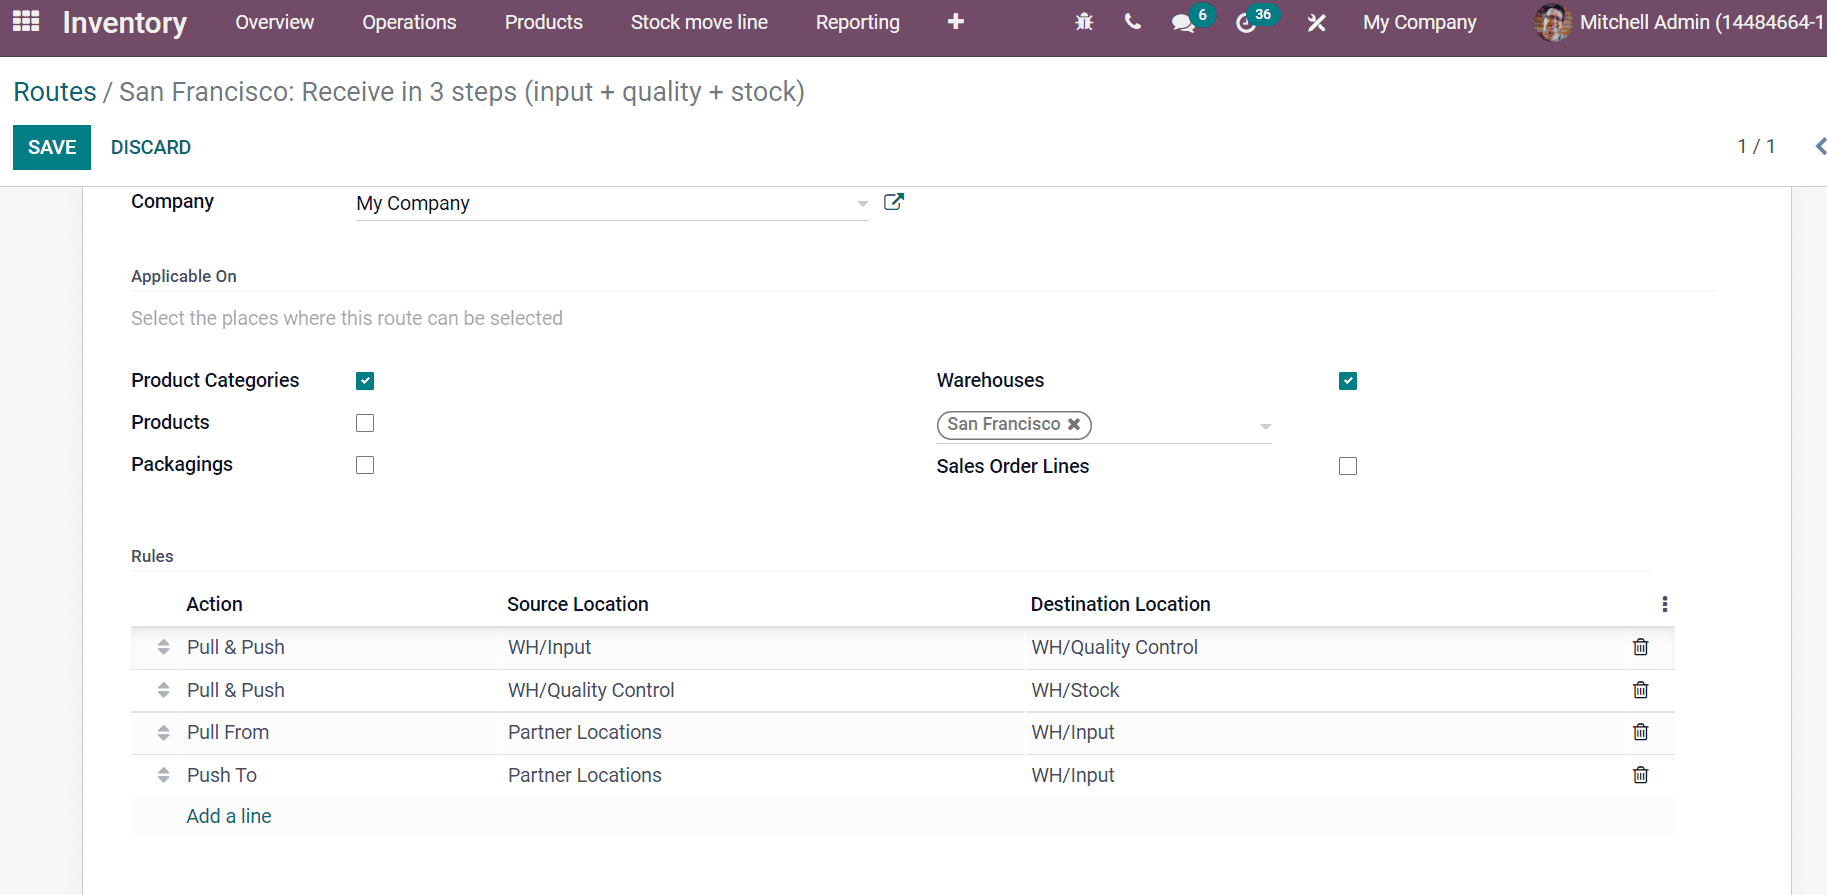The height and width of the screenshot is (895, 1827).
Task: Add a line to the rules
Action: click(x=229, y=816)
